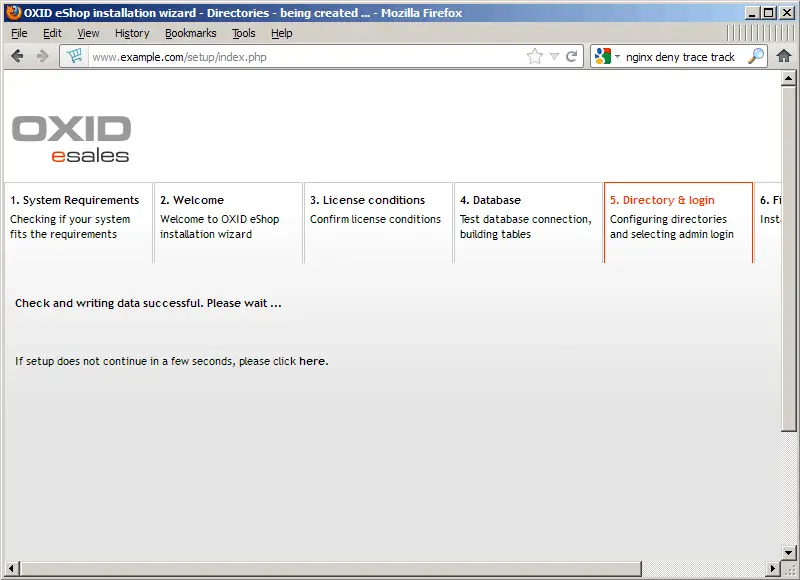Click 'Test database connection' description
The height and width of the screenshot is (580, 800).
pyautogui.click(x=526, y=226)
